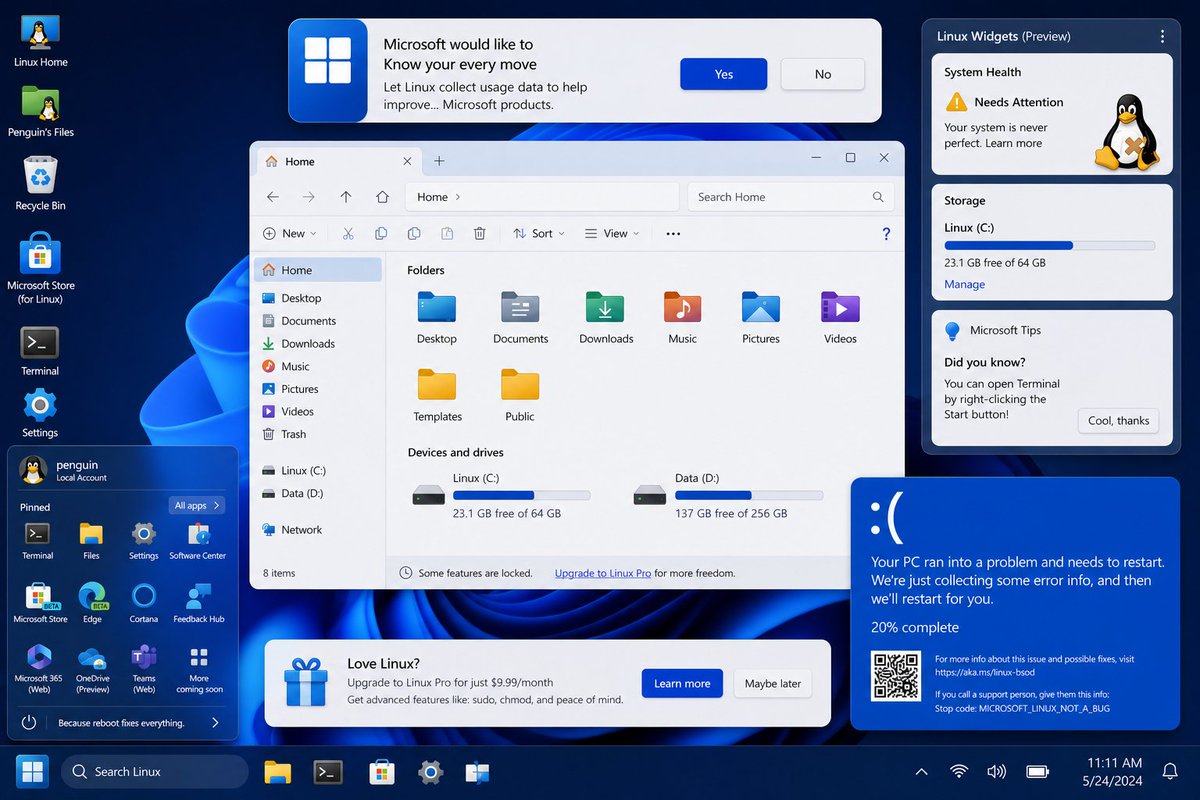The image size is (1200, 800).
Task: Click Data (D:) drive usage bar in explorer
Action: [749, 495]
